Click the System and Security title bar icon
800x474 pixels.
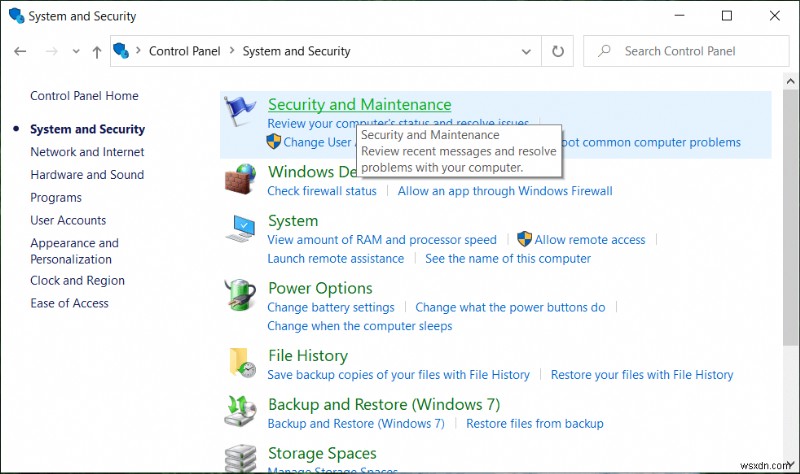16,15
